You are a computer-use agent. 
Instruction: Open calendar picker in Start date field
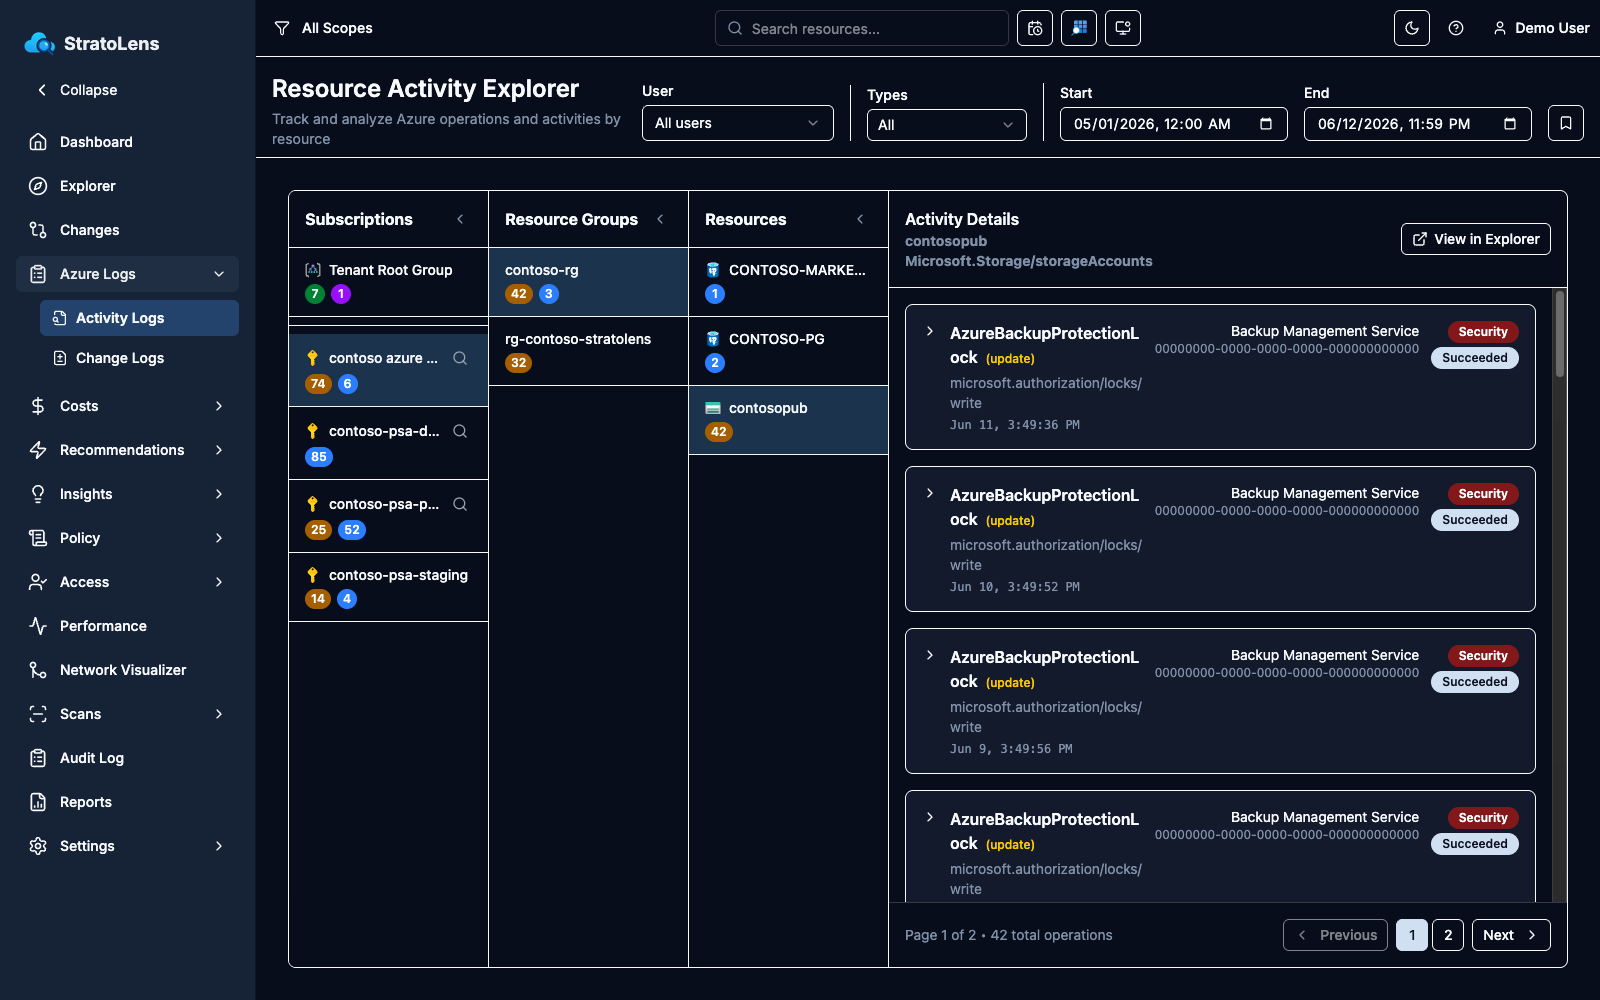pos(1266,124)
